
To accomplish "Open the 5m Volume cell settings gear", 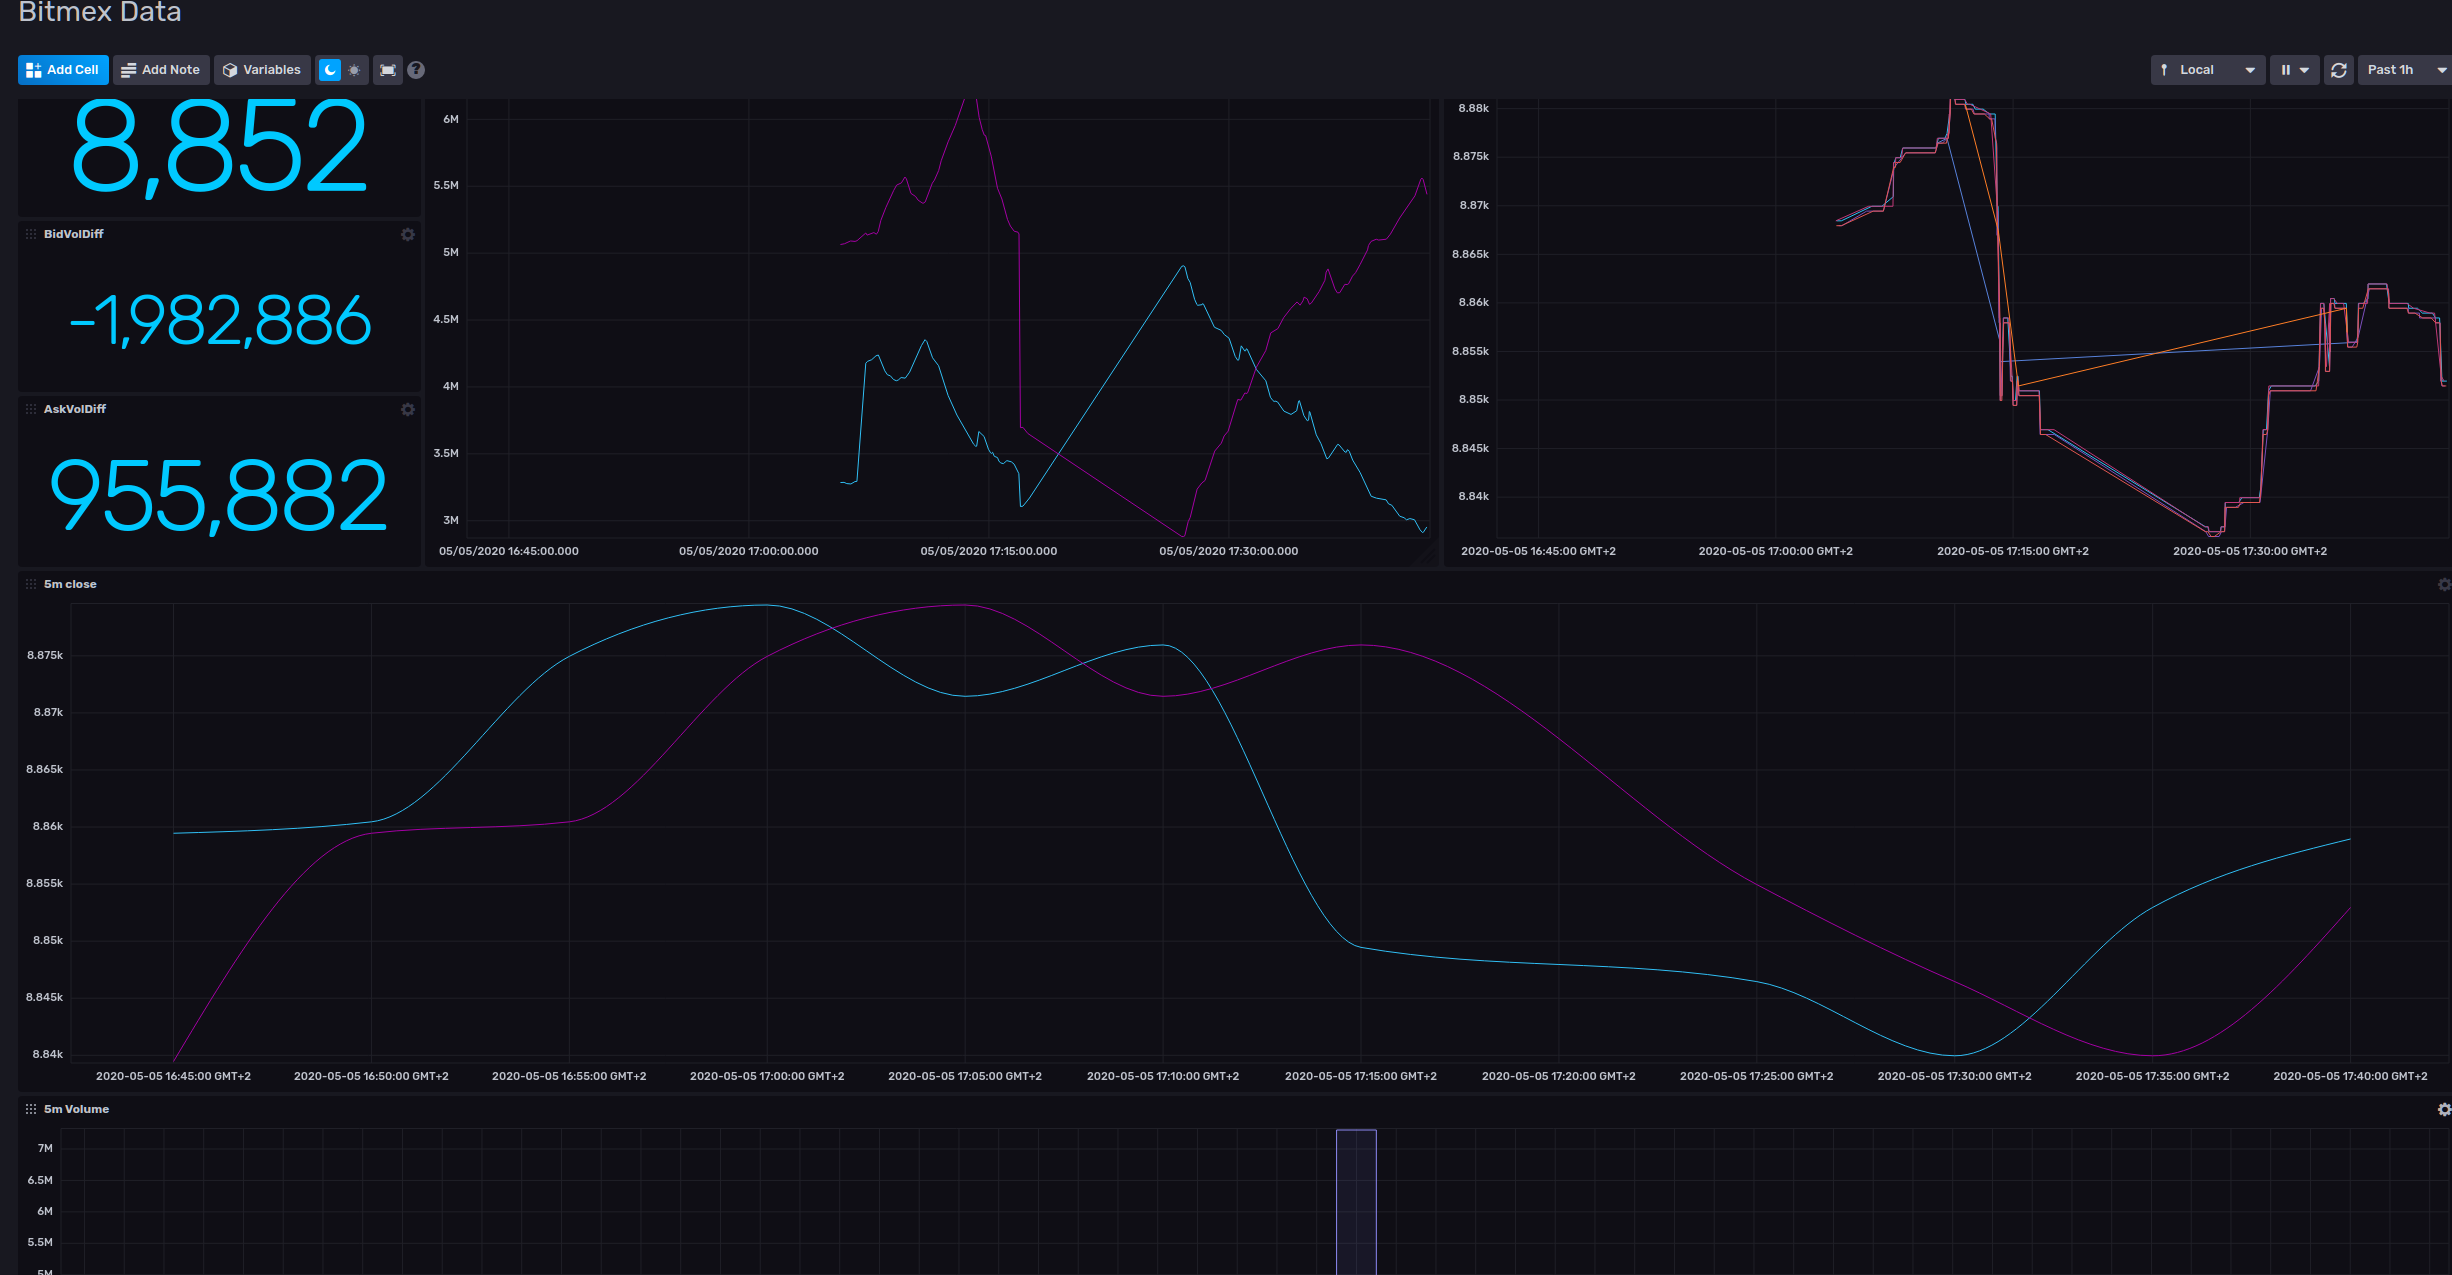I will (x=2444, y=1110).
